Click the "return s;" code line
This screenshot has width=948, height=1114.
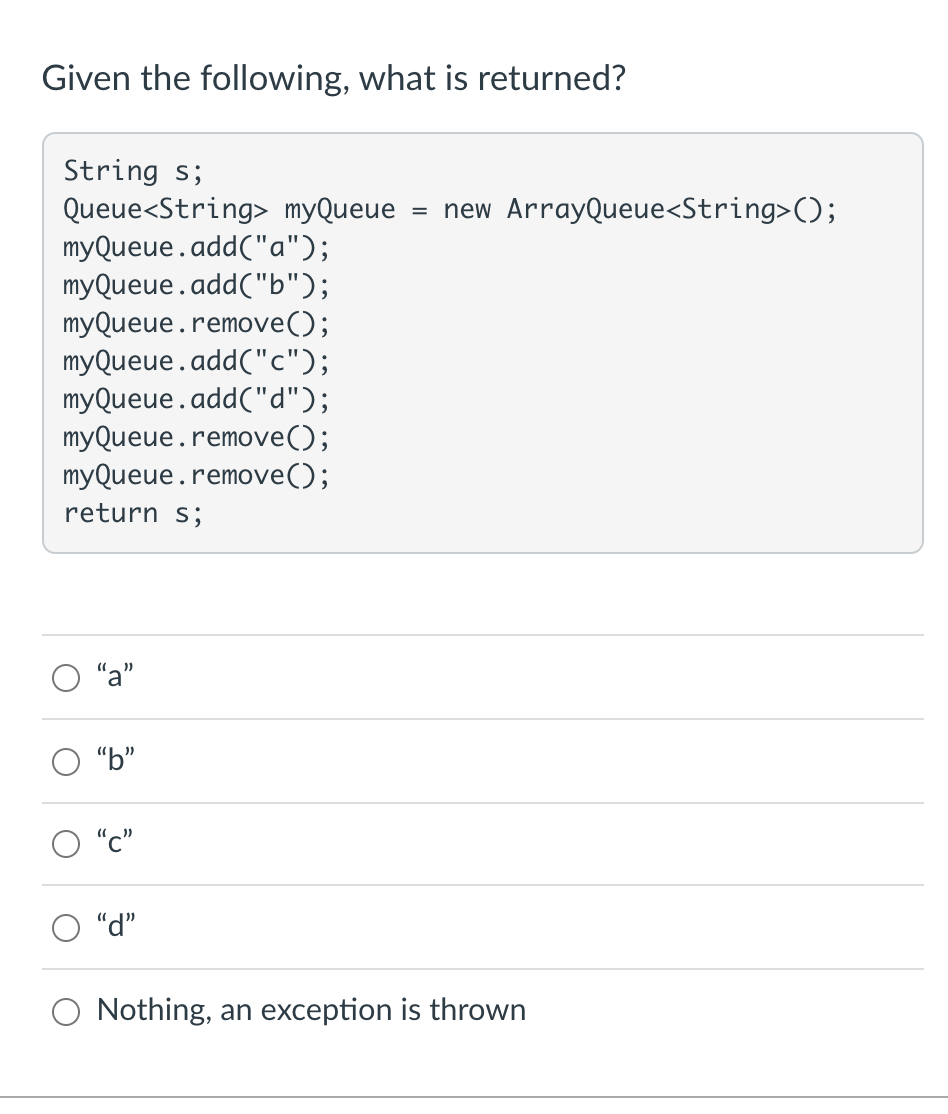point(133,513)
